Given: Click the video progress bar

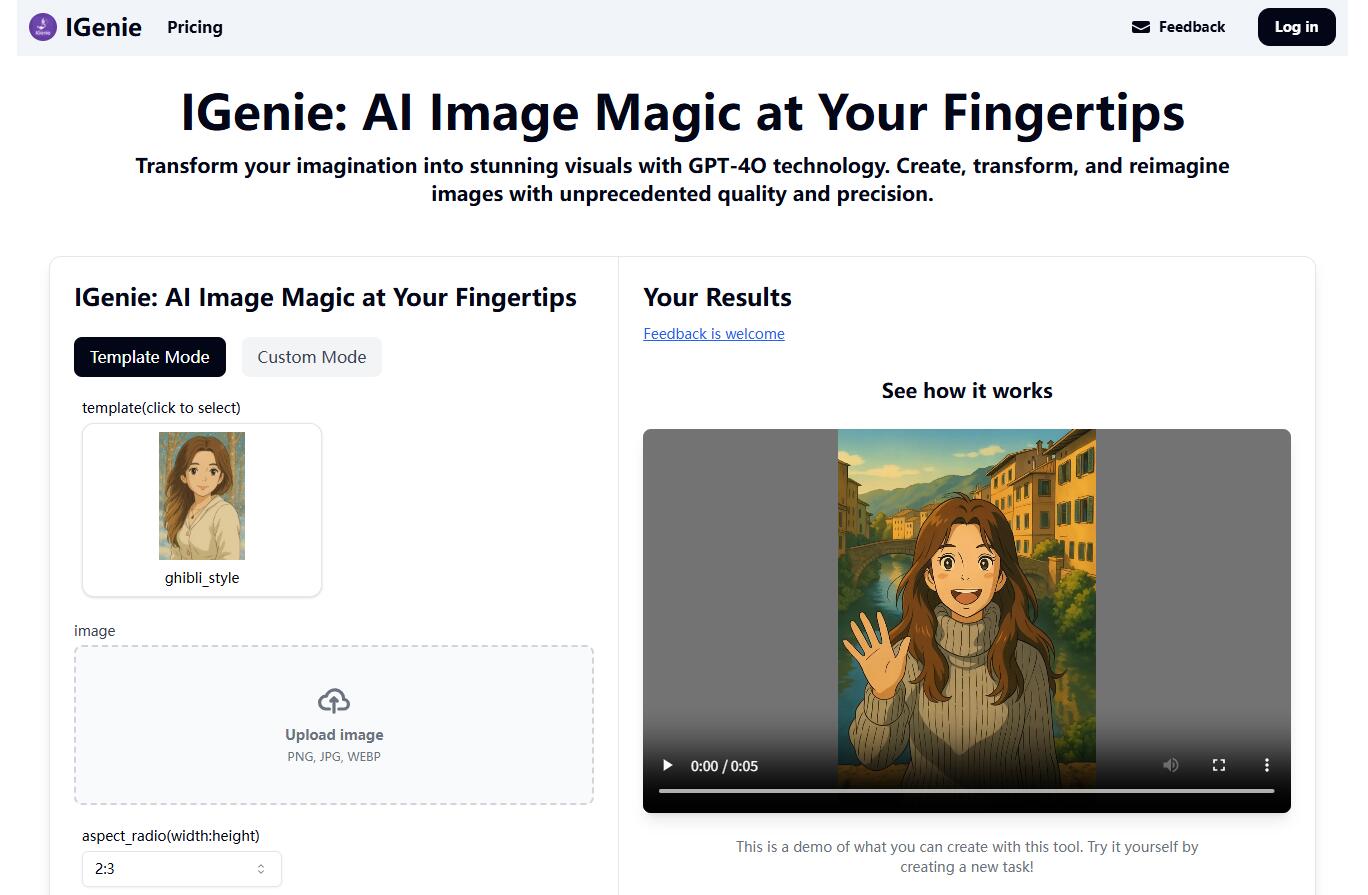Looking at the screenshot, I should (967, 791).
